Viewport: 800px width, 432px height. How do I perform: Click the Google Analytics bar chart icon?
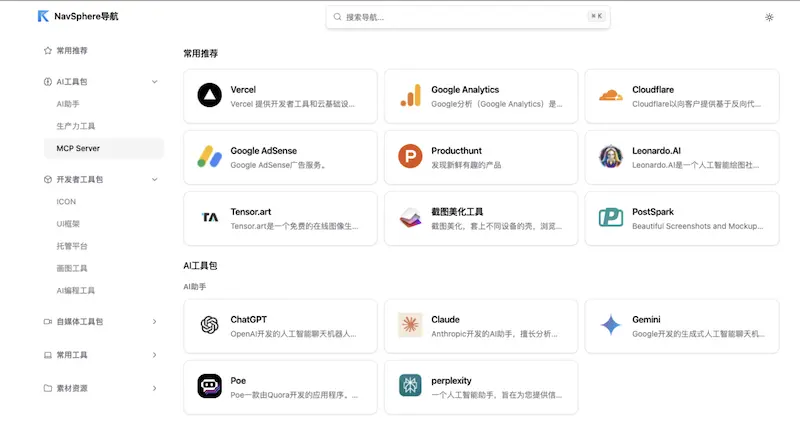pos(411,95)
